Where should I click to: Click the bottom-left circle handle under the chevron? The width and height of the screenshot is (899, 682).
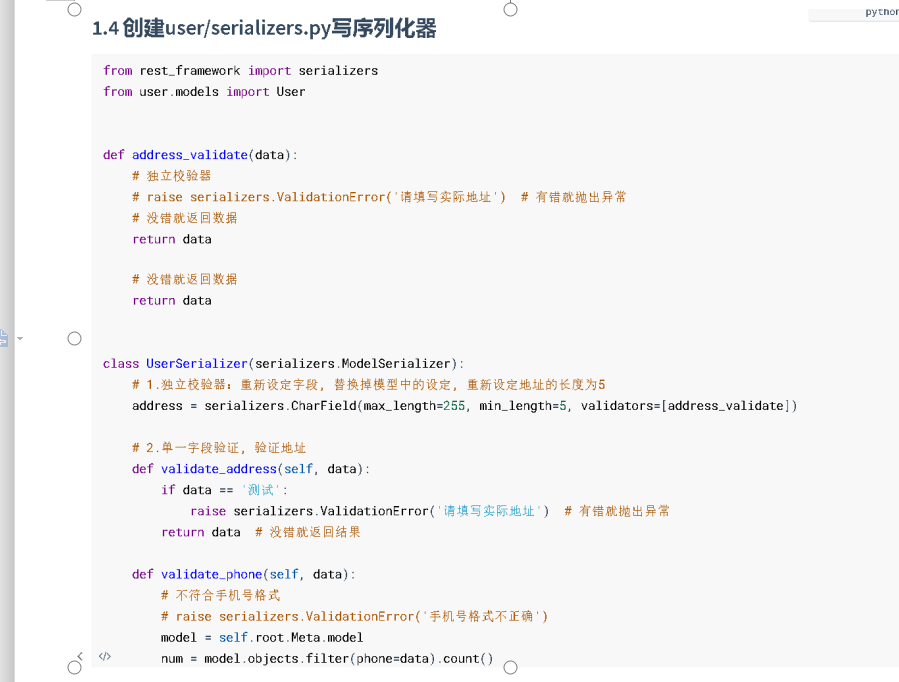tap(75, 667)
